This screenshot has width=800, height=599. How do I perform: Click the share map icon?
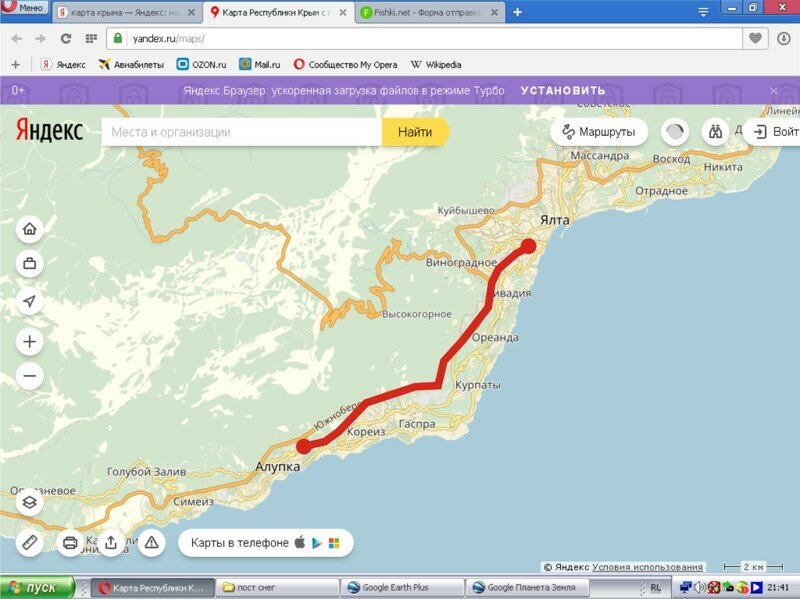[x=111, y=542]
